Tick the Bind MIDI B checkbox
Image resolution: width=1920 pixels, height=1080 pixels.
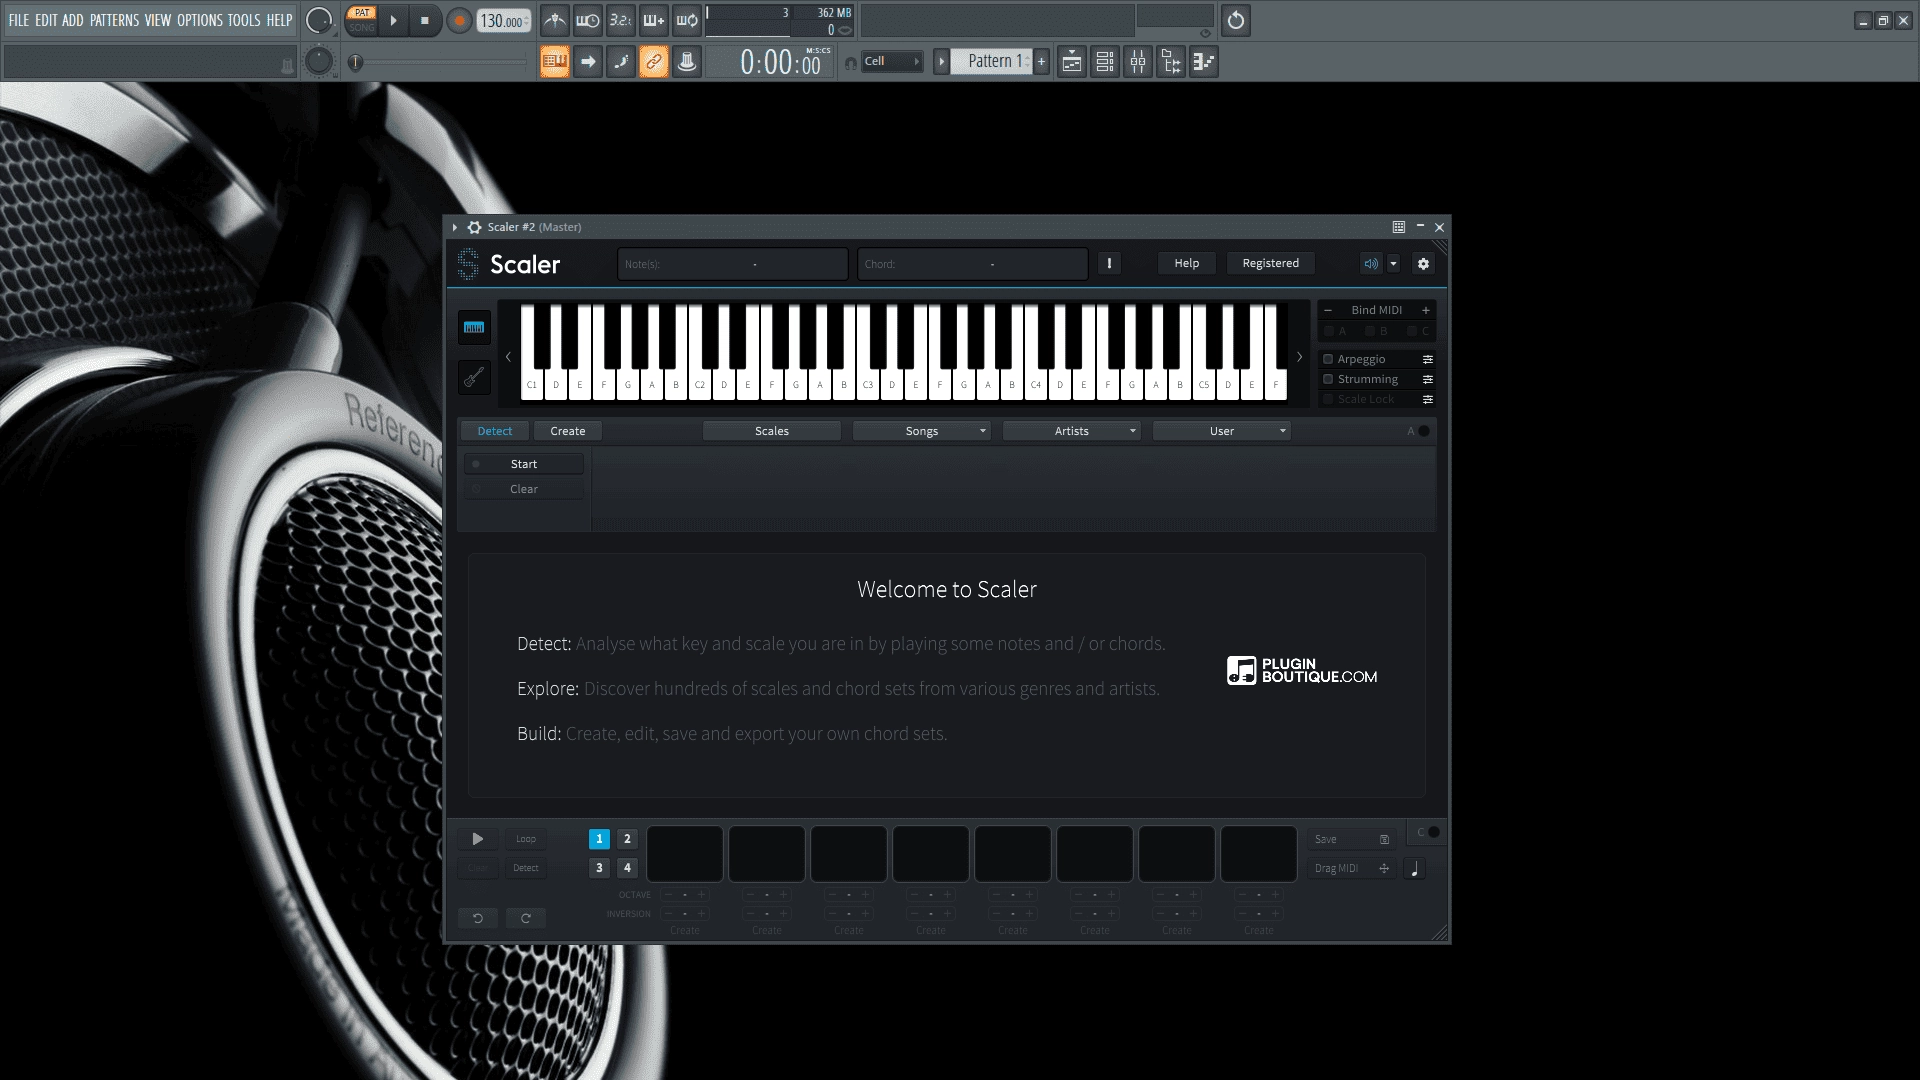[x=1370, y=331]
